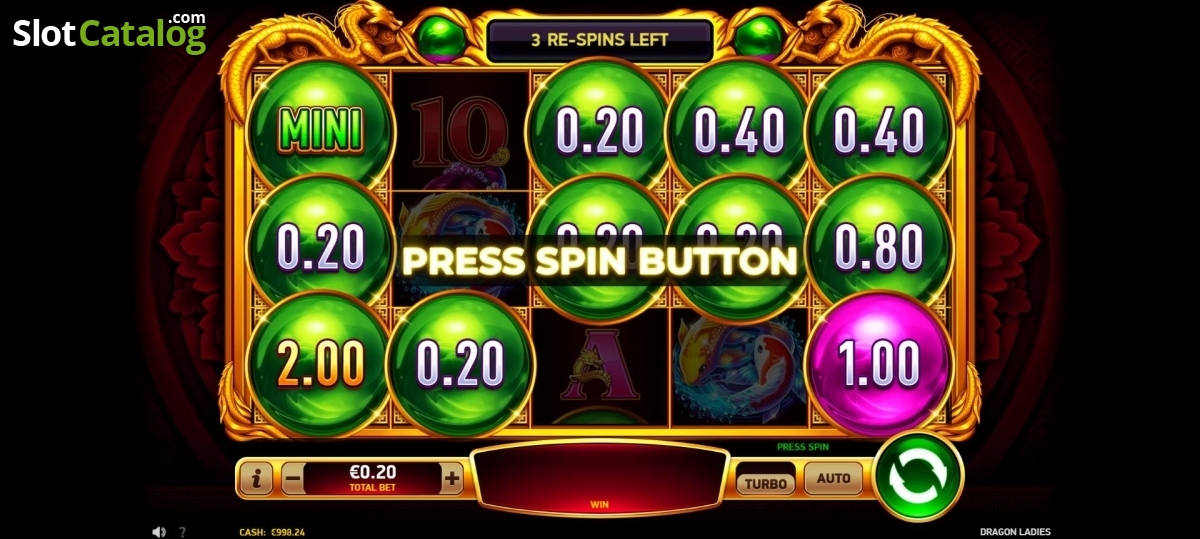Click the red 10 card symbol

(461, 130)
